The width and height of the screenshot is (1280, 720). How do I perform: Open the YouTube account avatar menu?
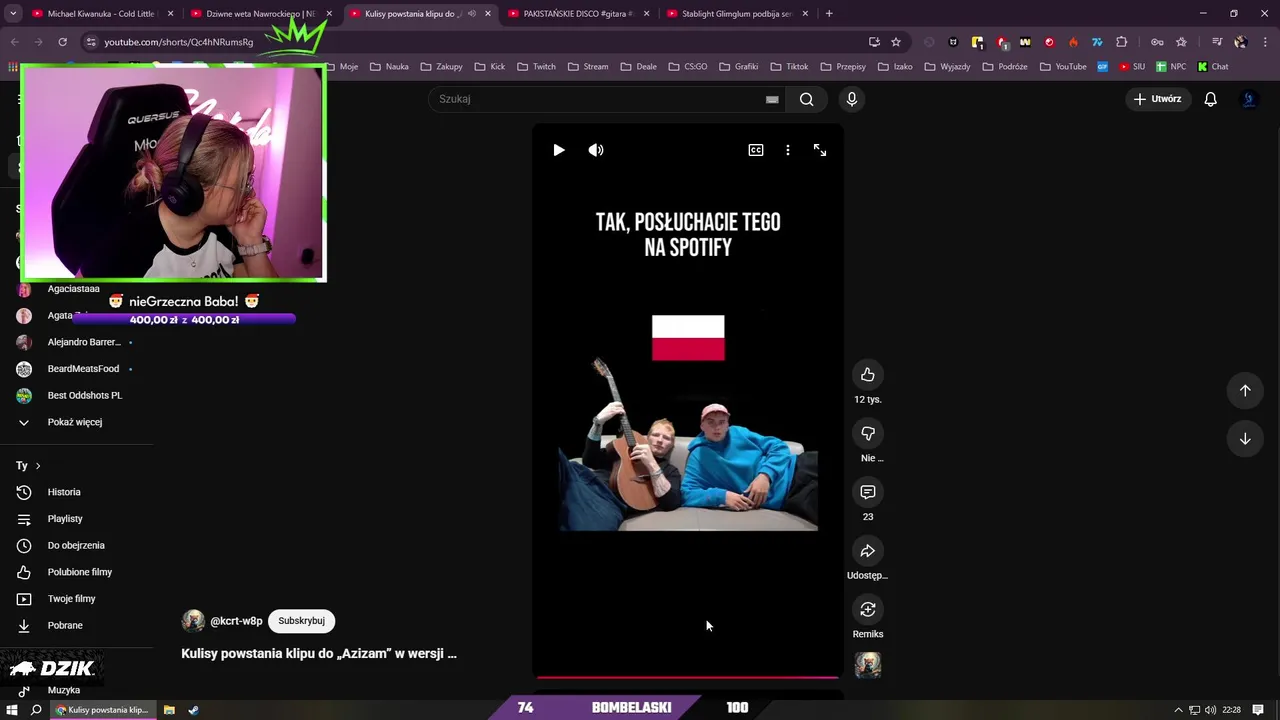click(x=1249, y=99)
